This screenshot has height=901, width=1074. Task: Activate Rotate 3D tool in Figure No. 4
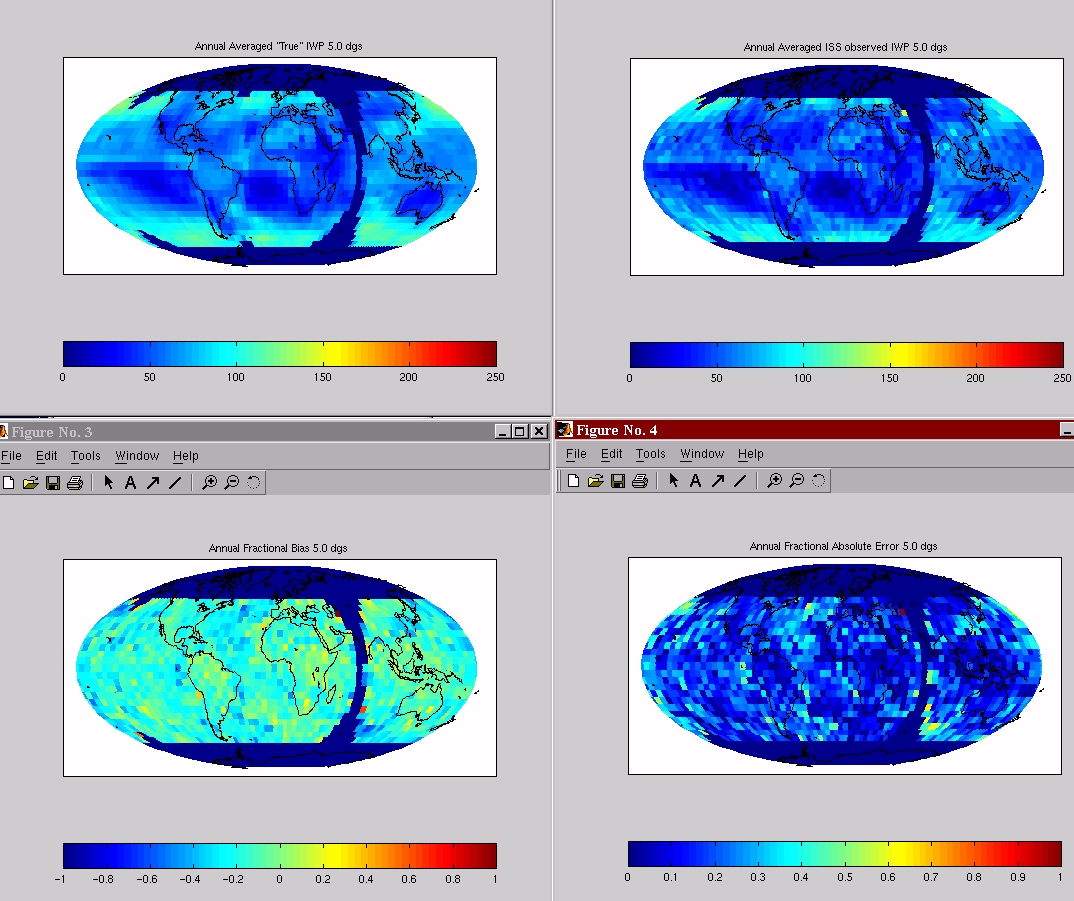(819, 480)
